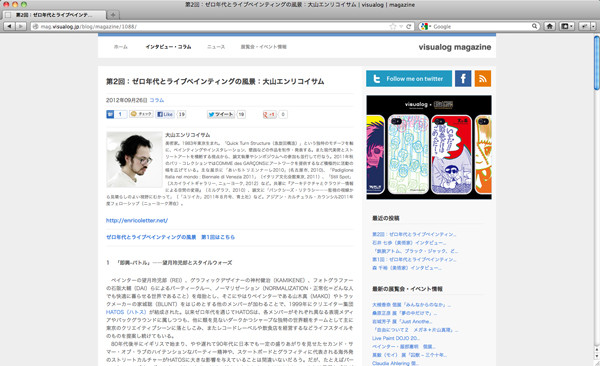Open the コラム category link by the date

[157, 100]
